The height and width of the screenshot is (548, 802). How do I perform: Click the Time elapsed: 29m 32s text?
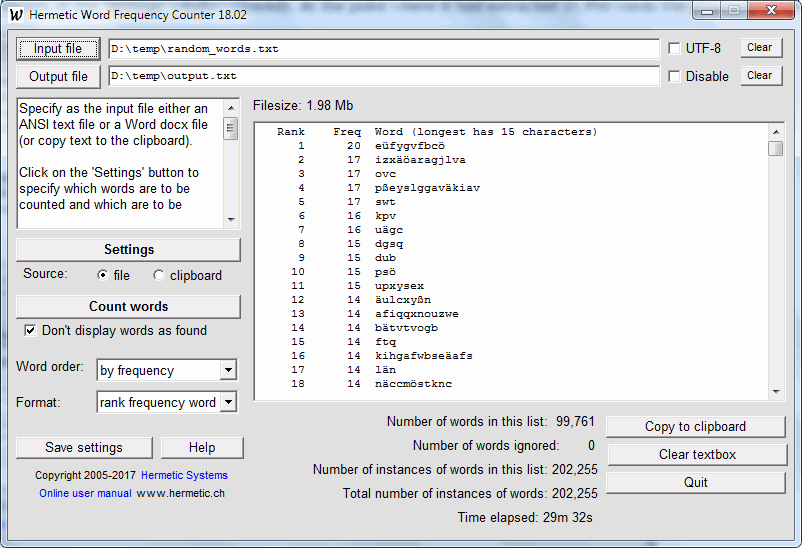525,518
